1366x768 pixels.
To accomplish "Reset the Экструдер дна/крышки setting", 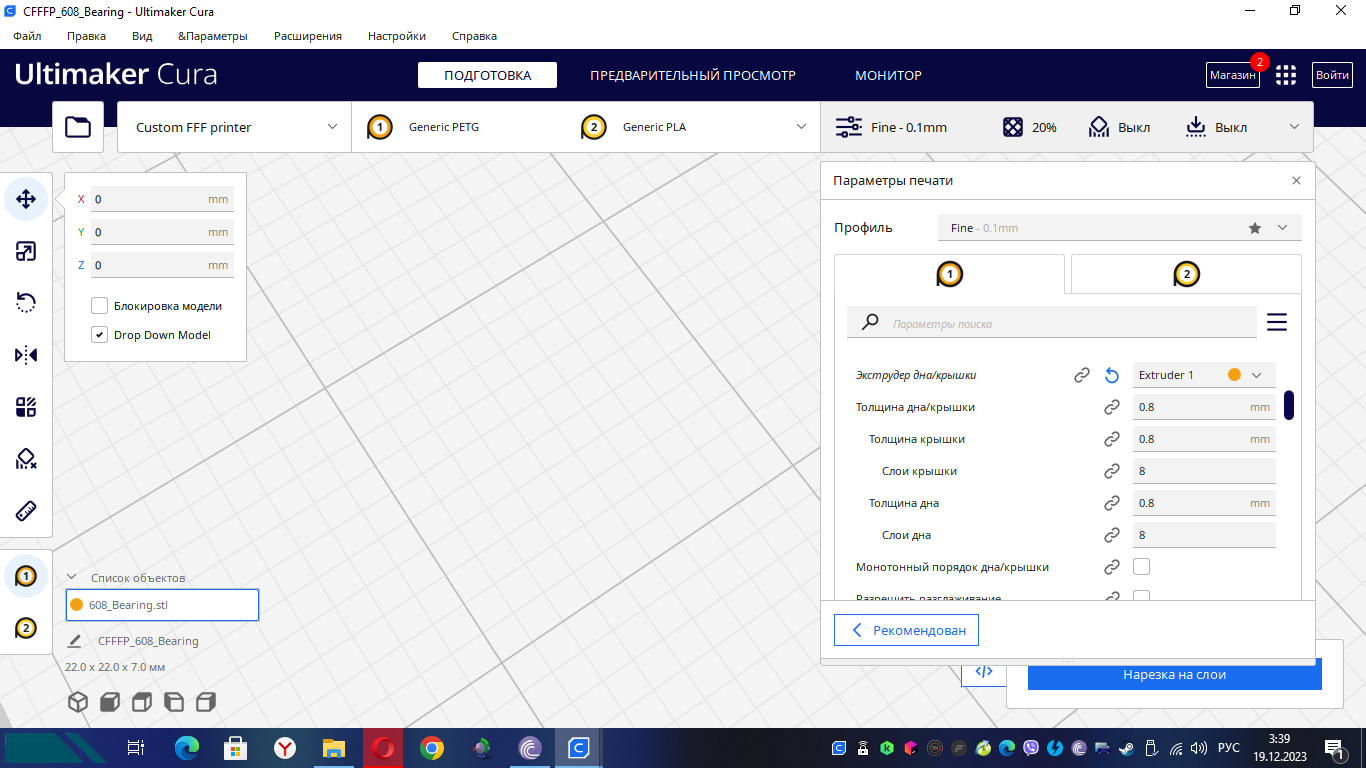I will [x=1112, y=375].
